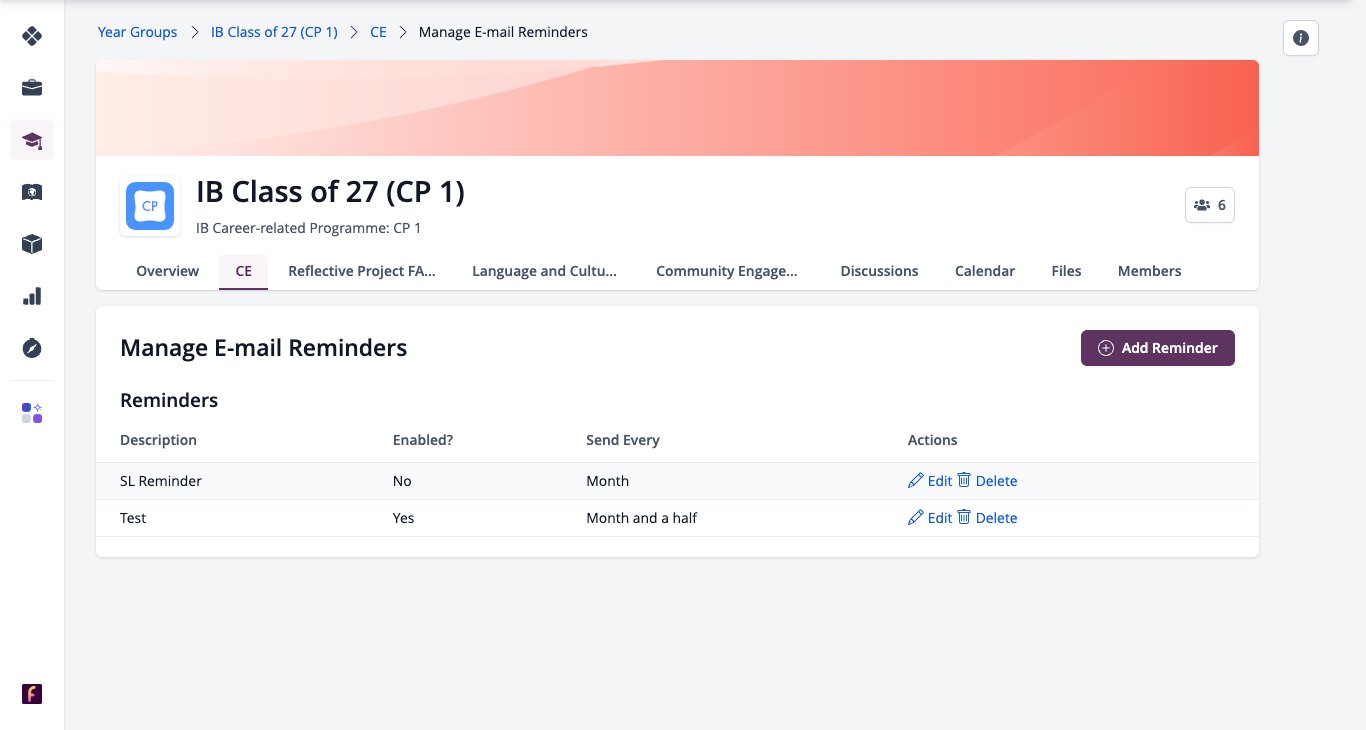
Task: Click the 'IB Career-related Programme: CP 1' subtitle
Action: point(309,228)
